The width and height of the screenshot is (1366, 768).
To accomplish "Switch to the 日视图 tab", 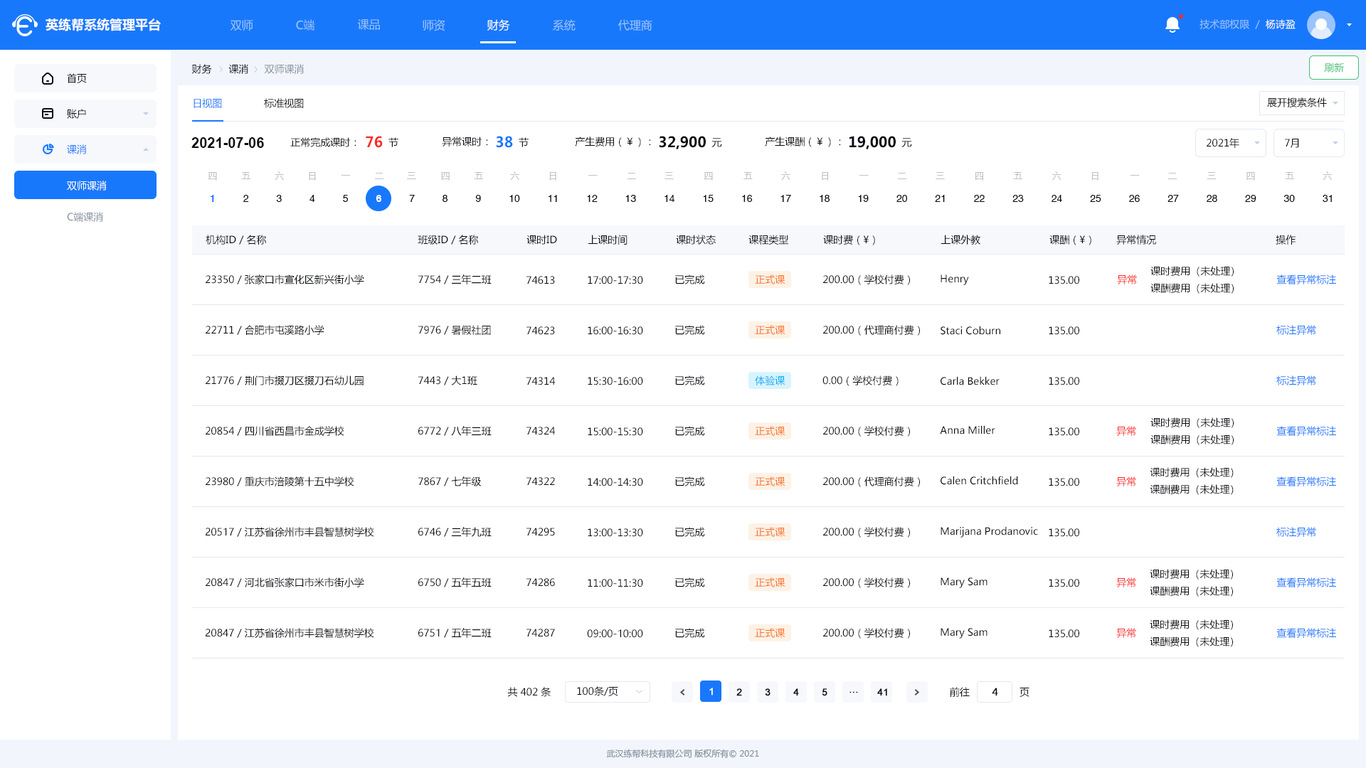I will [207, 103].
